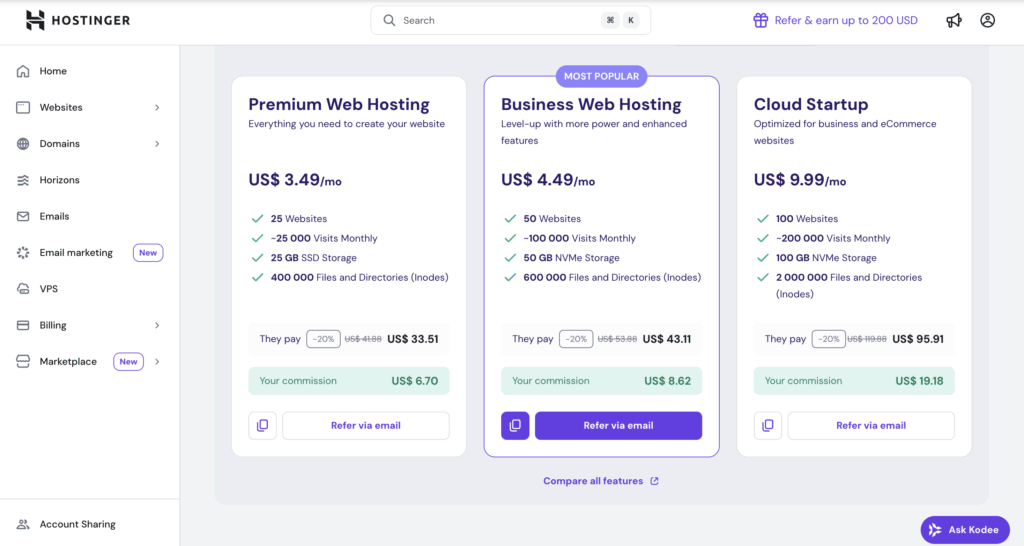Expand the Billing sidebar section
This screenshot has height=546, width=1024.
157,325
